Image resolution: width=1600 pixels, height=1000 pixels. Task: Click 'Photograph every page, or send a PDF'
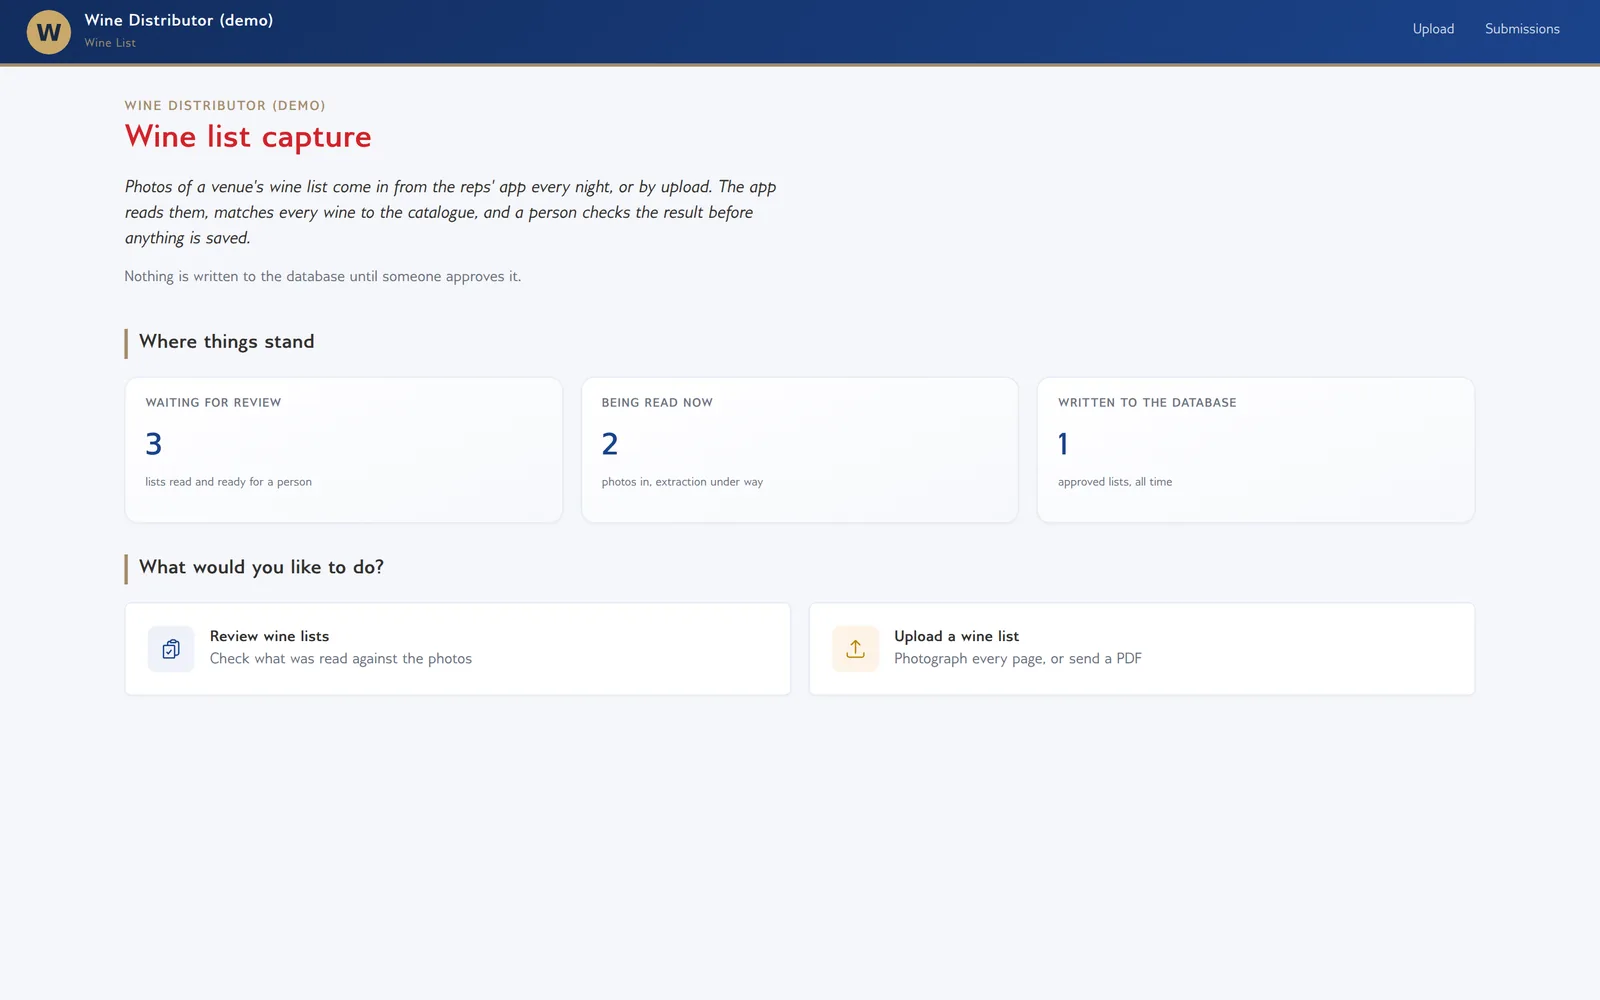point(1018,659)
